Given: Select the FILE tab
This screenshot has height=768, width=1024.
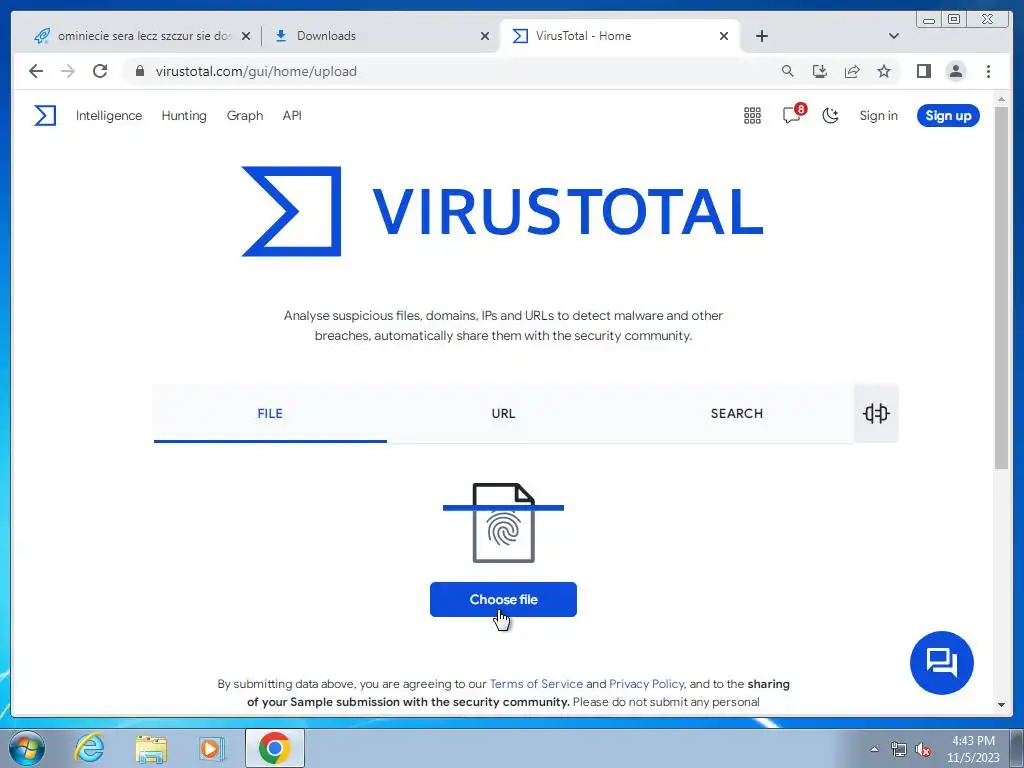Looking at the screenshot, I should pyautogui.click(x=270, y=413).
